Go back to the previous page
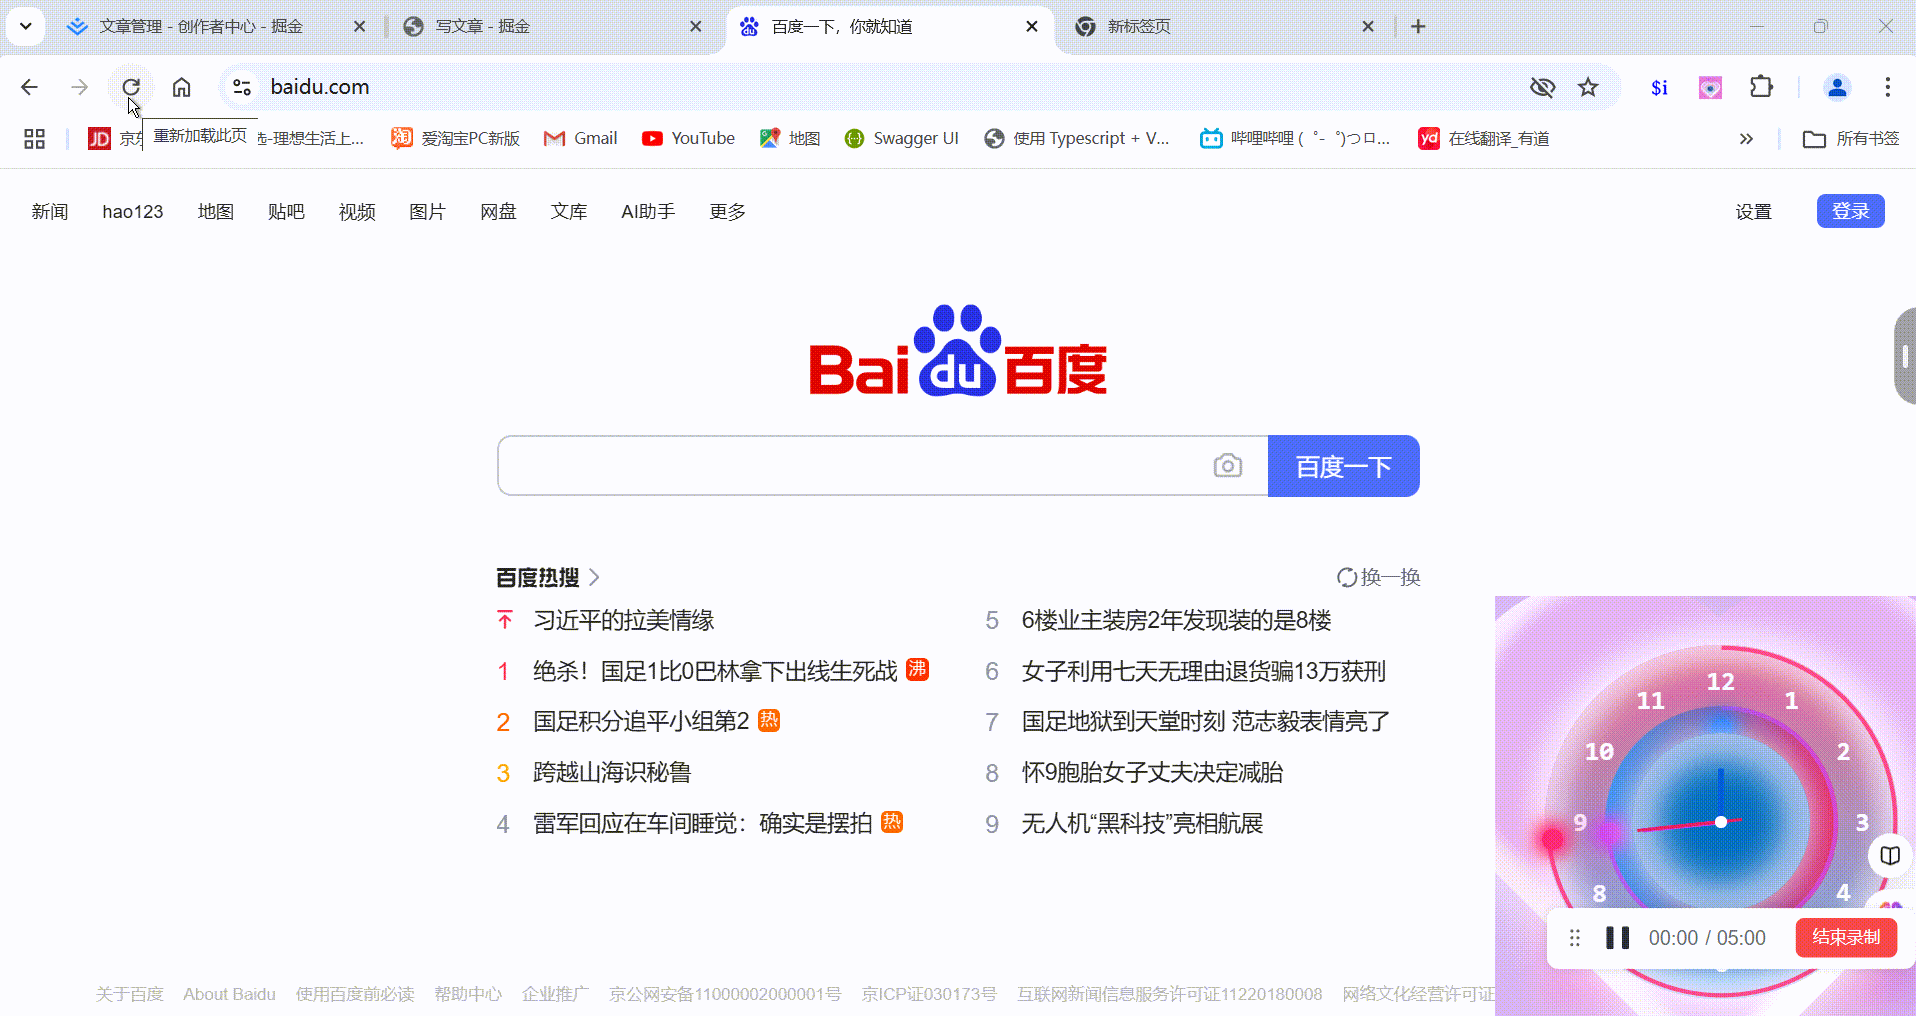Image resolution: width=1916 pixels, height=1016 pixels. click(x=29, y=87)
